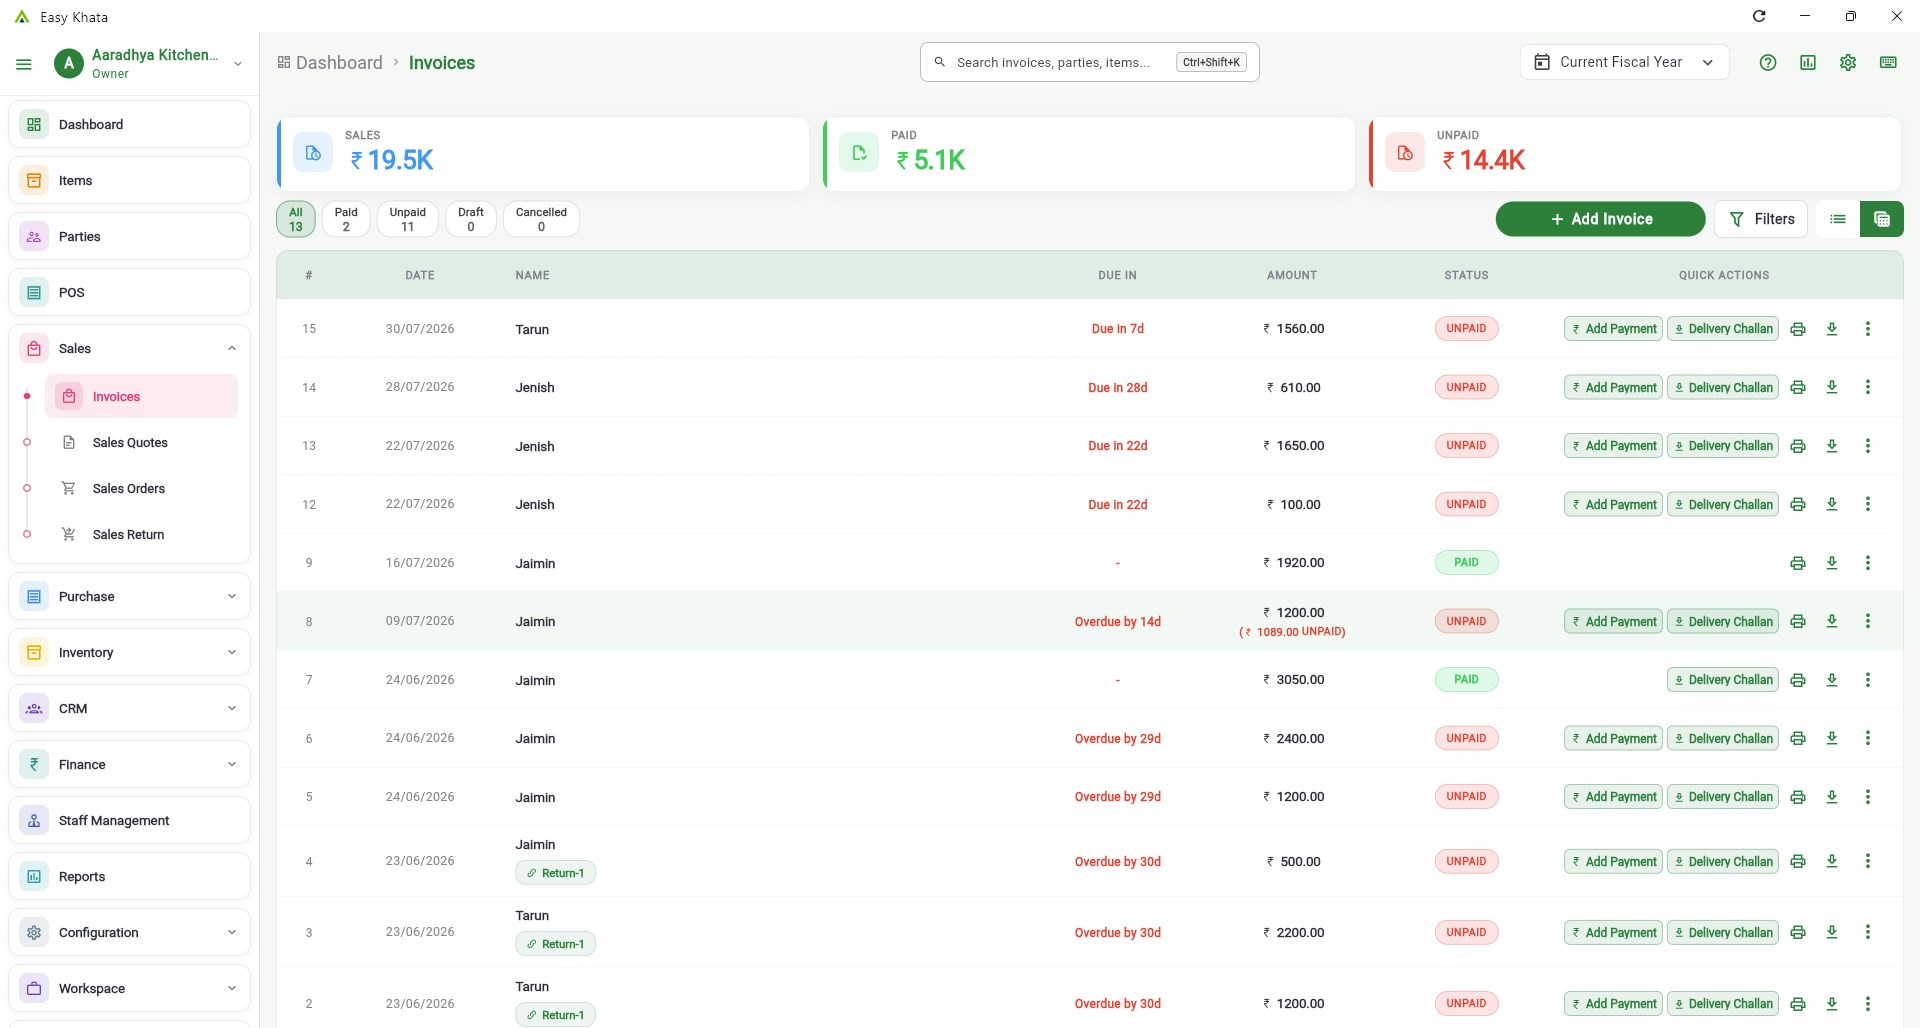Show Cancelled invoices tab
The height and width of the screenshot is (1028, 1920).
click(541, 219)
